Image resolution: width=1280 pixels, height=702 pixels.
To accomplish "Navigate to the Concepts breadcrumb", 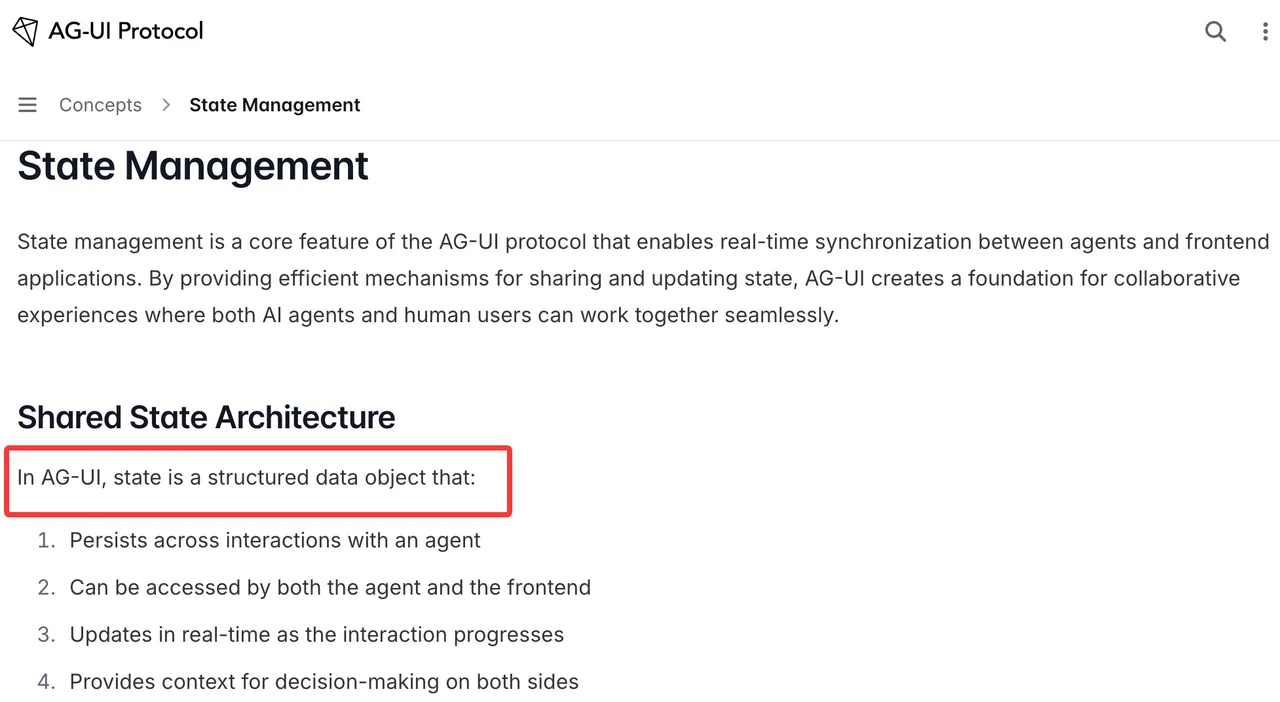I will [x=100, y=105].
